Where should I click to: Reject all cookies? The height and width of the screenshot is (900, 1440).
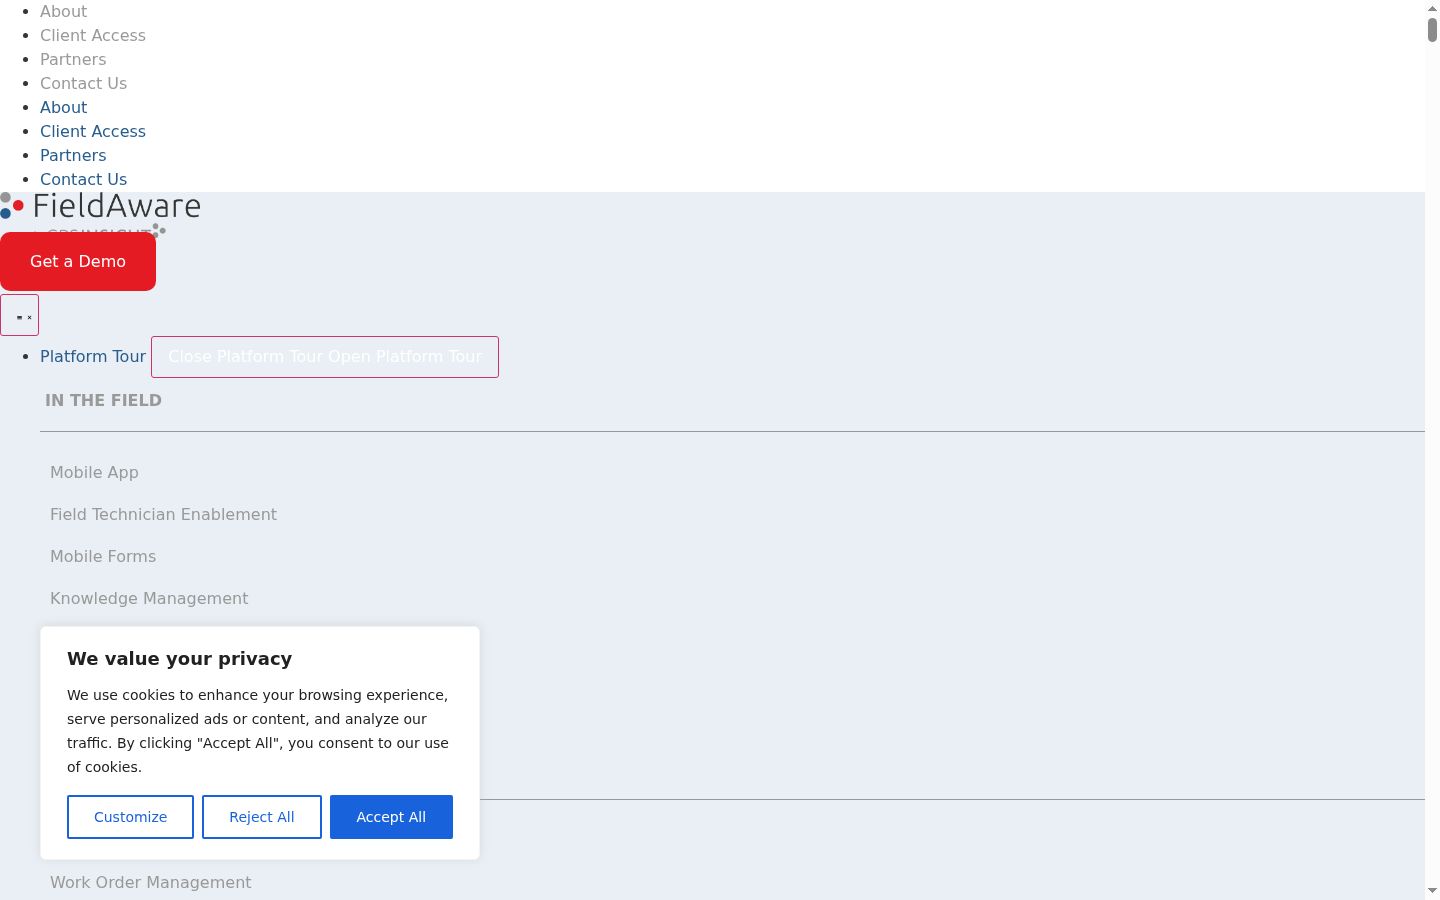tap(262, 817)
